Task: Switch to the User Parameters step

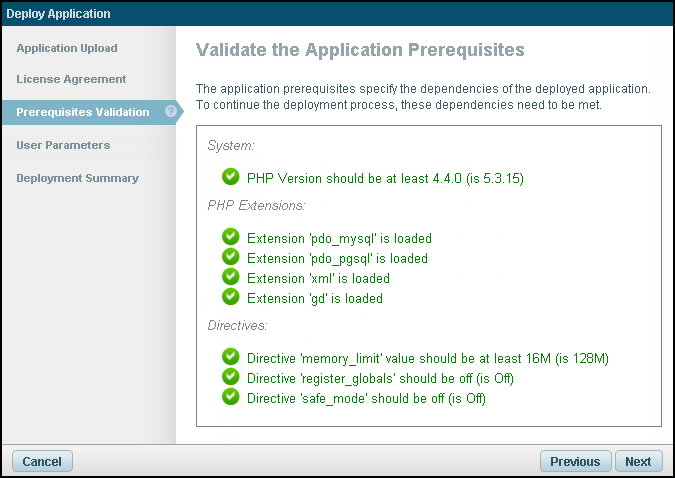Action: pyautogui.click(x=63, y=145)
